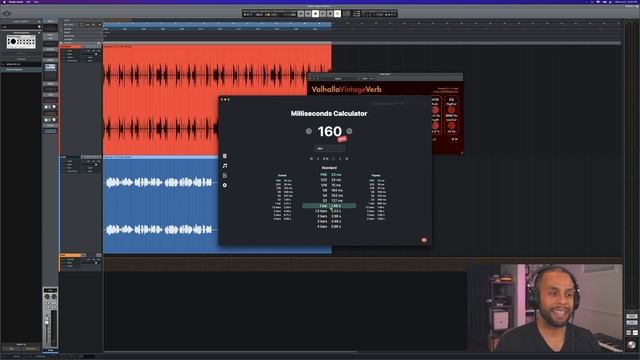Open the Studio One menu in macOS menu bar
Viewport: 640px width, 360px height.
pyautogui.click(x=15, y=2)
